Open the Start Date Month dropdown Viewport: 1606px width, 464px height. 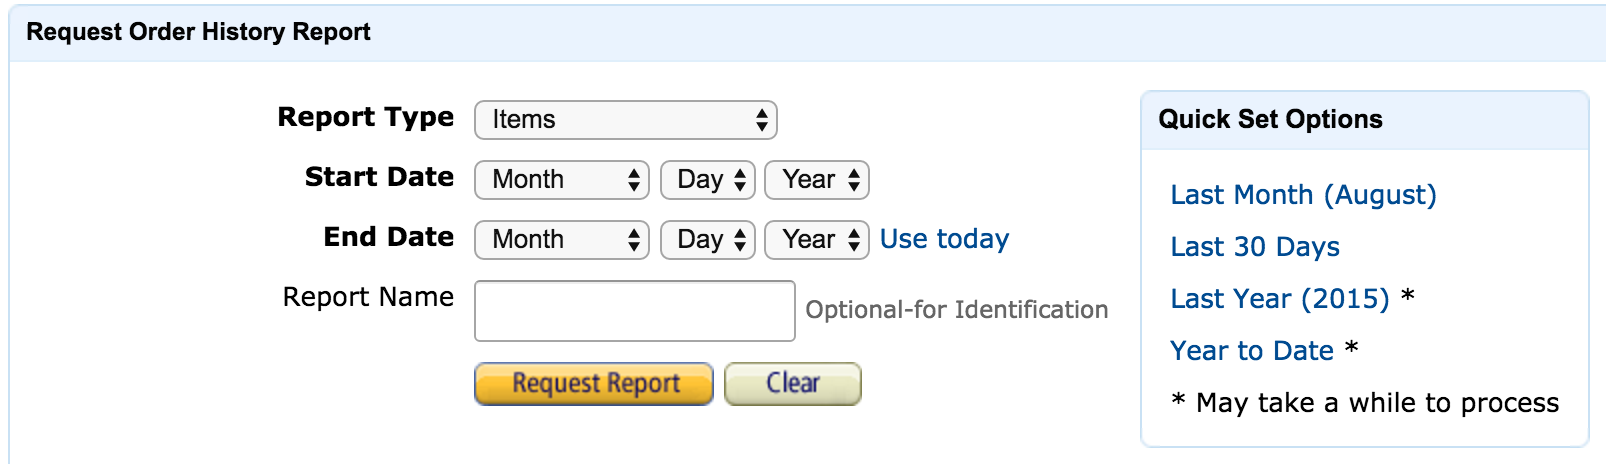click(x=561, y=180)
